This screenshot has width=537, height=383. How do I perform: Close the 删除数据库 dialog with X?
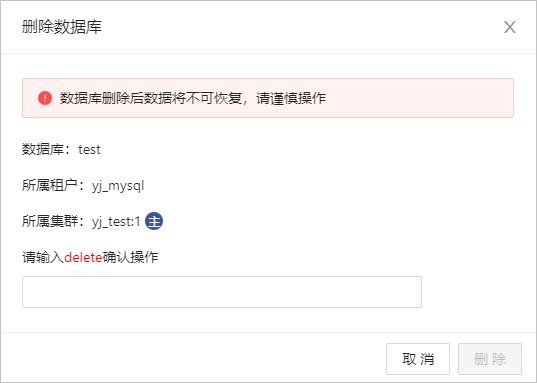pyautogui.click(x=510, y=27)
